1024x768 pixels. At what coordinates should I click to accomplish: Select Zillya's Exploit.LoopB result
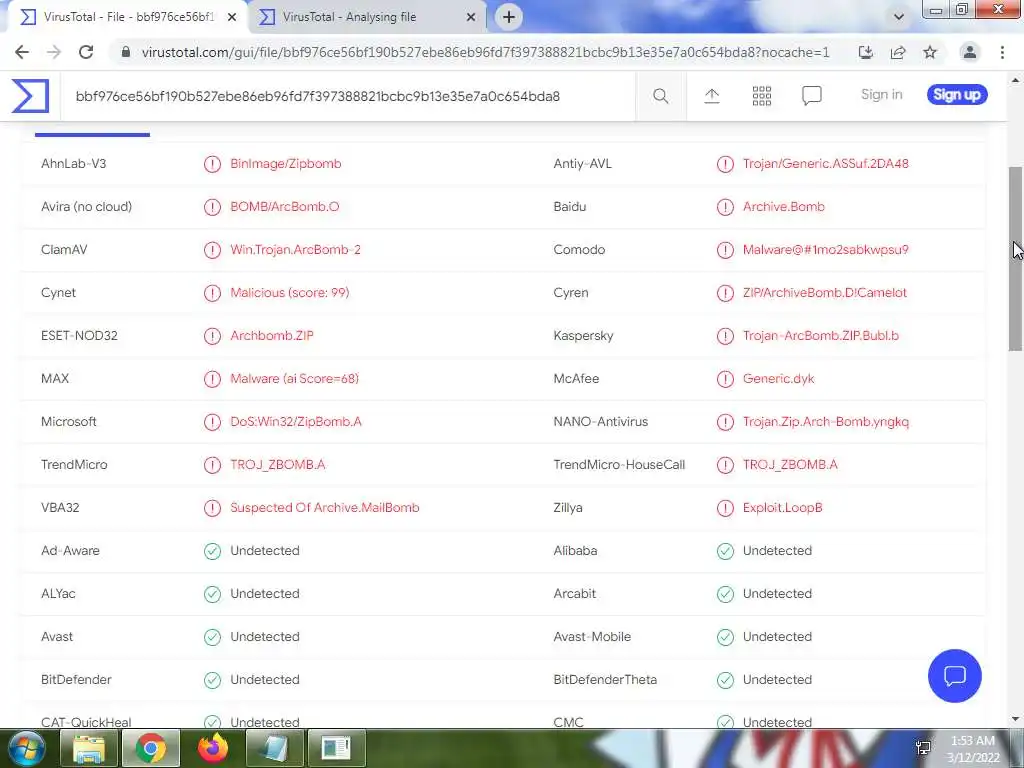(782, 508)
